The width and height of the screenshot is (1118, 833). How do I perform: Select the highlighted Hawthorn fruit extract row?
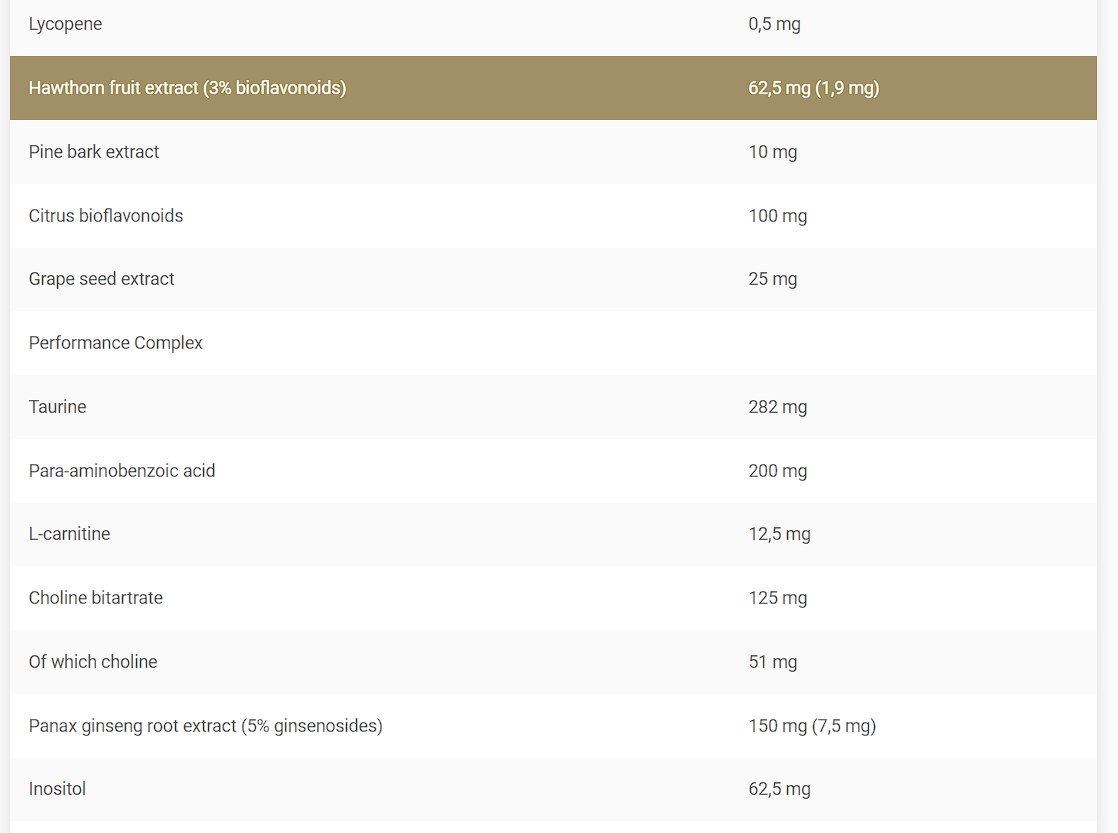(x=187, y=88)
